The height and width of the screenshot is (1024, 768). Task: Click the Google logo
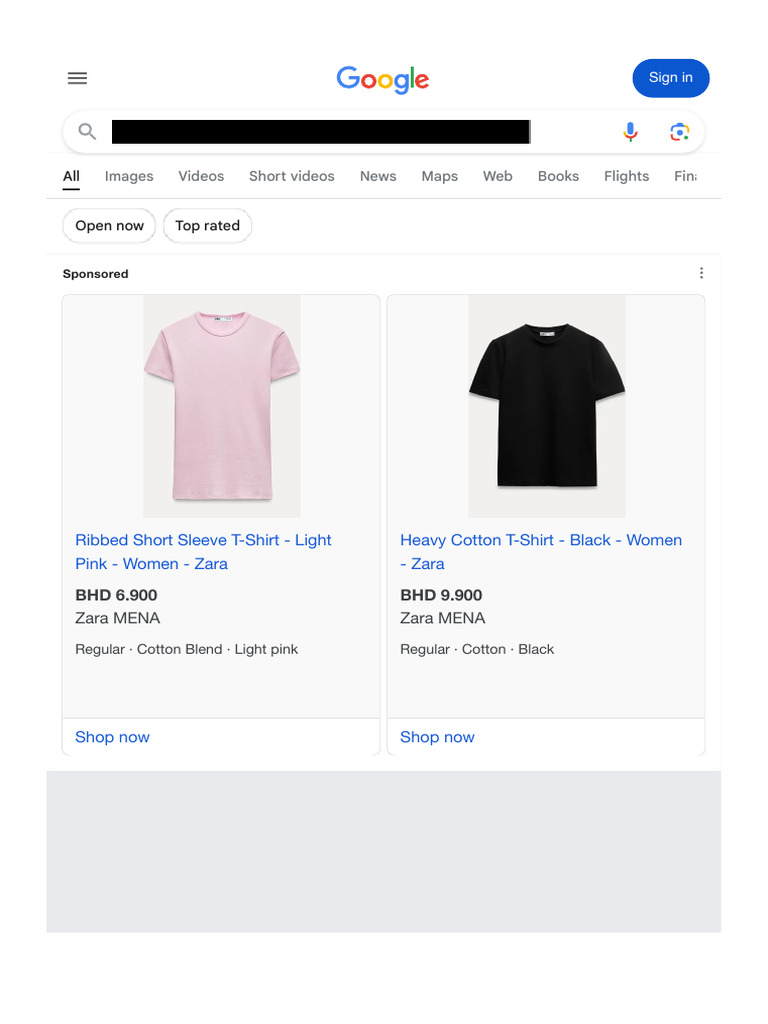tap(383, 79)
